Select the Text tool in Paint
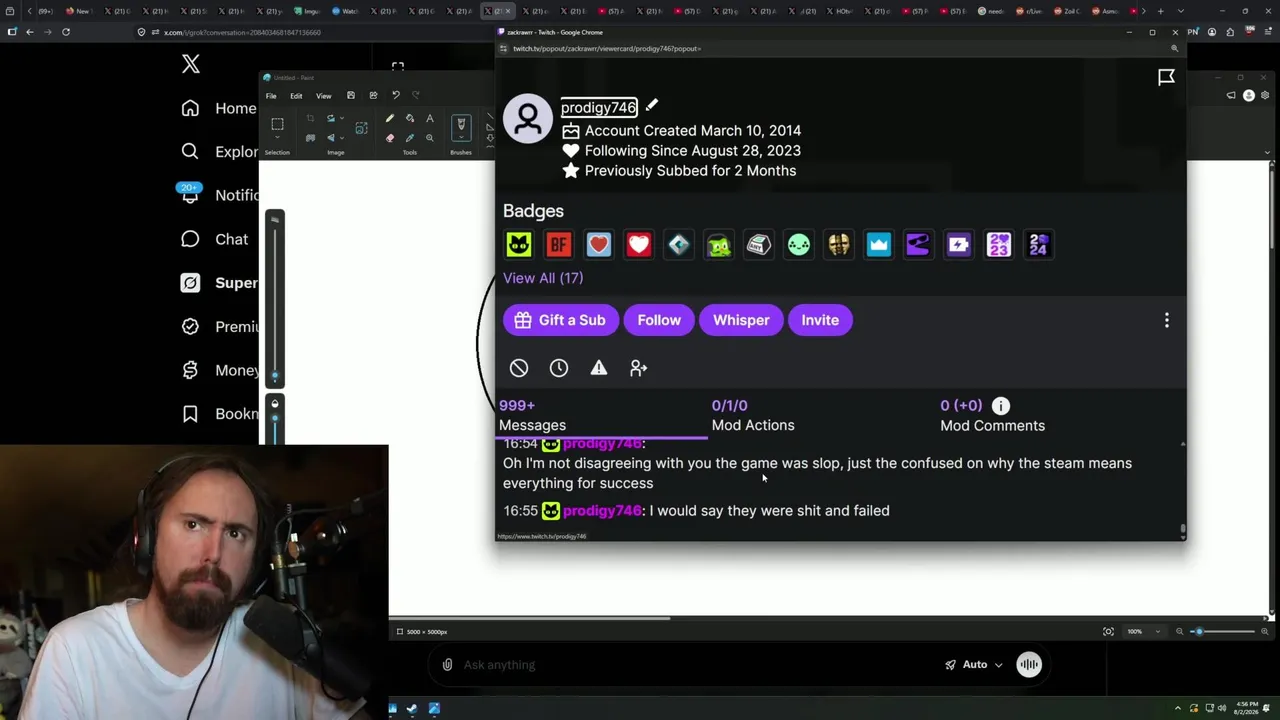Image resolution: width=1280 pixels, height=720 pixels. coord(430,119)
